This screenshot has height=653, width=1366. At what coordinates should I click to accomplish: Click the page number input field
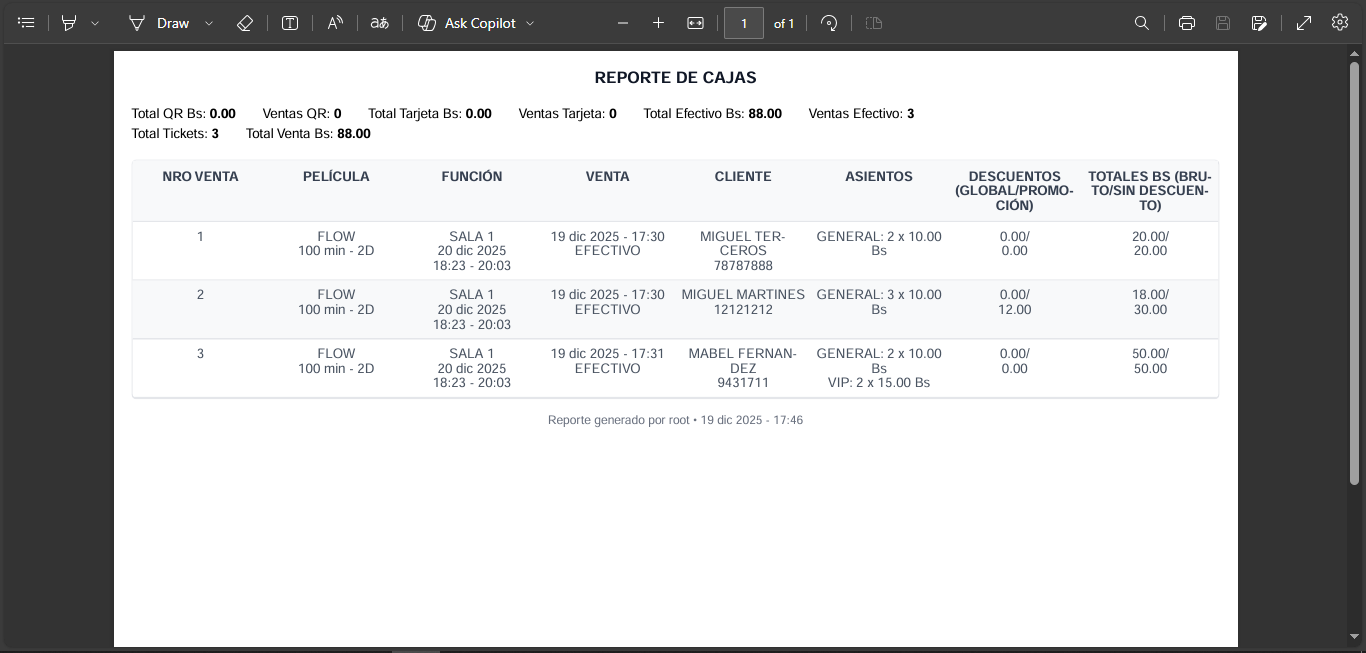point(744,23)
